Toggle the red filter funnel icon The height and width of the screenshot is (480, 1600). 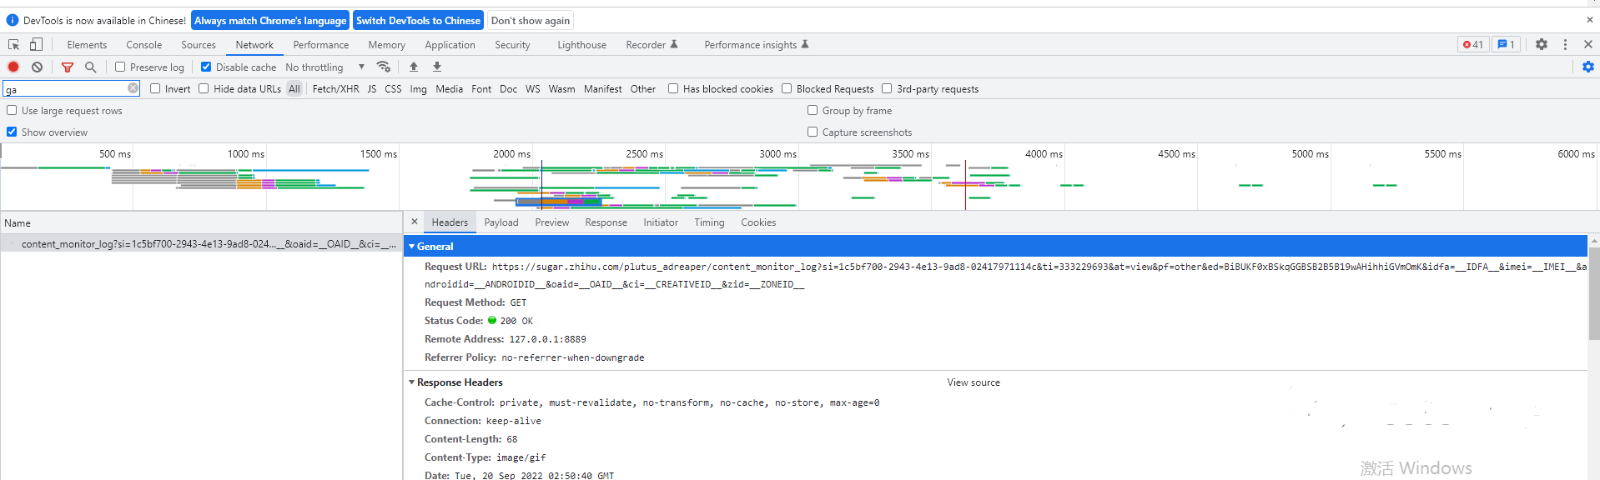click(67, 67)
